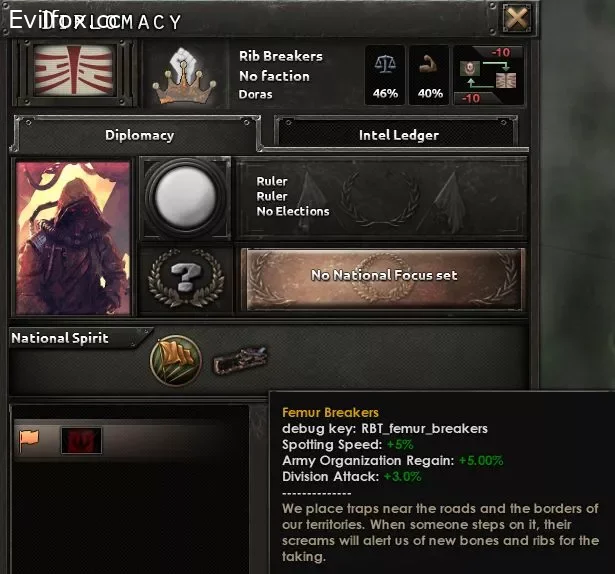This screenshot has width=615, height=574.
Task: Click the small orange flag in list
Action: click(x=29, y=441)
